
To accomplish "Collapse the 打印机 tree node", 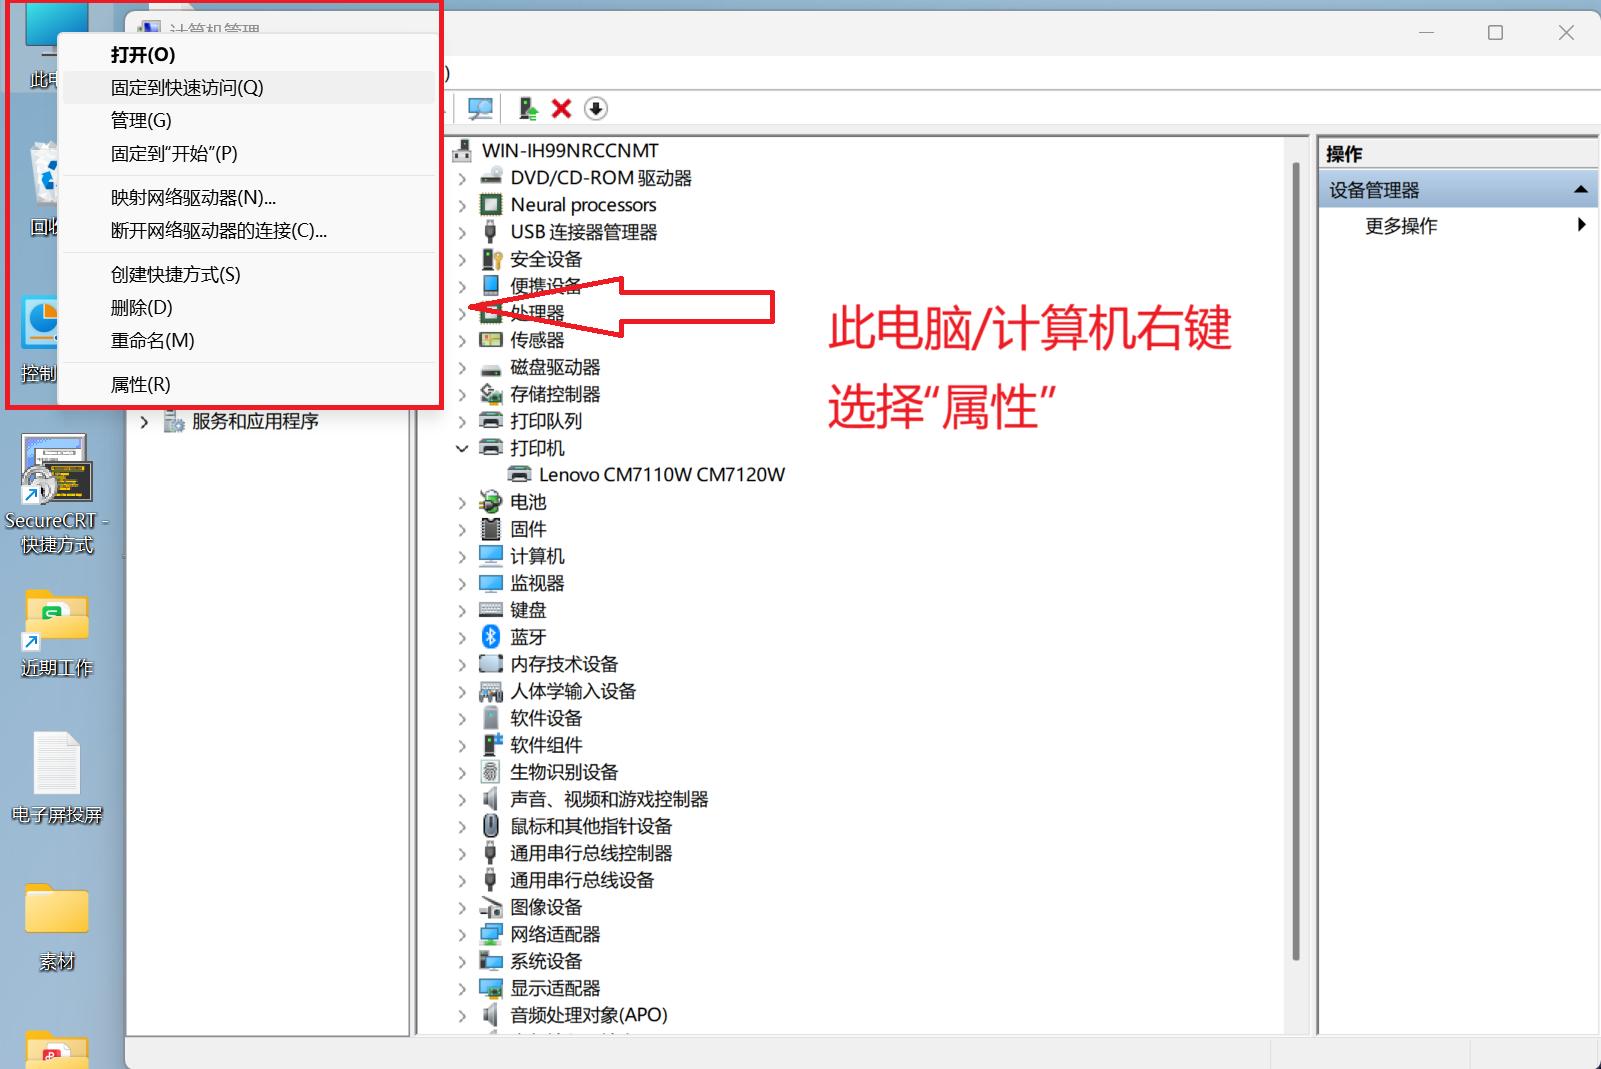I will tap(462, 447).
